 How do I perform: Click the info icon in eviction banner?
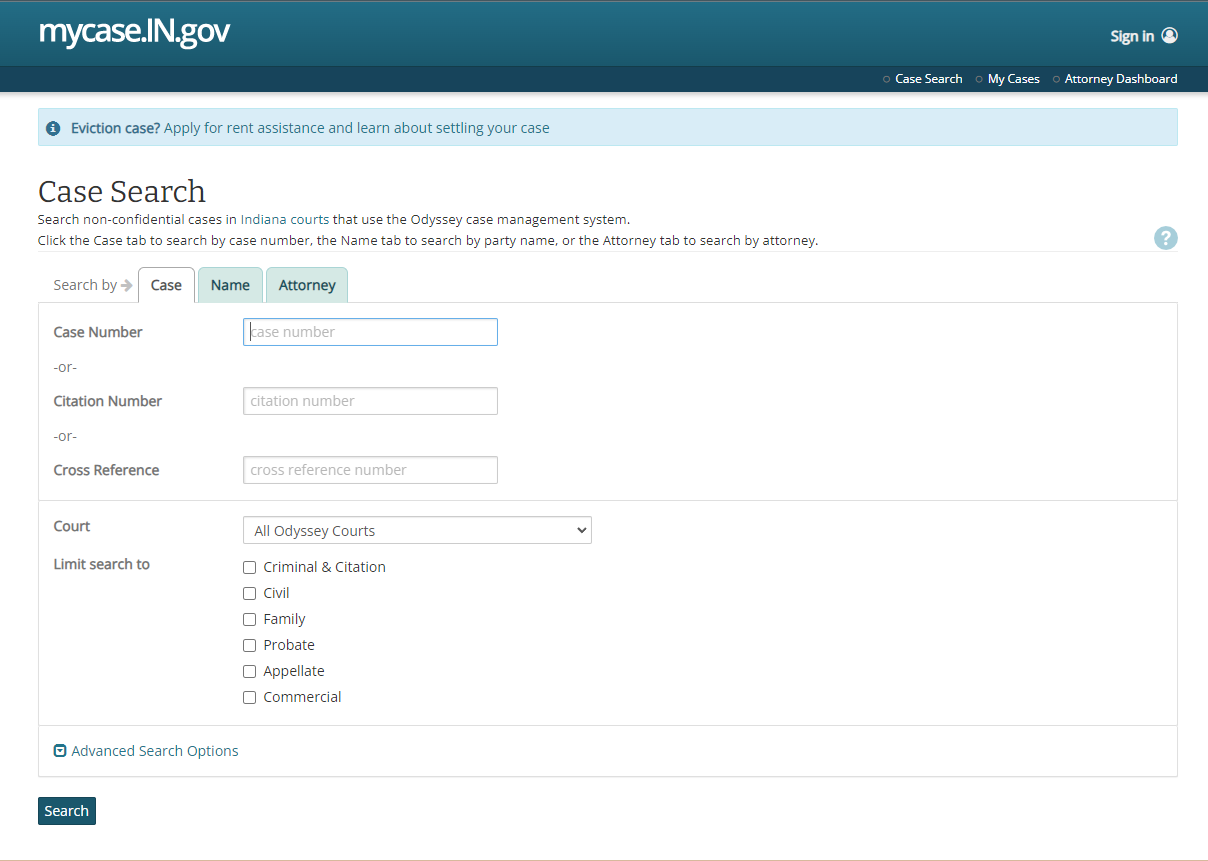54,128
